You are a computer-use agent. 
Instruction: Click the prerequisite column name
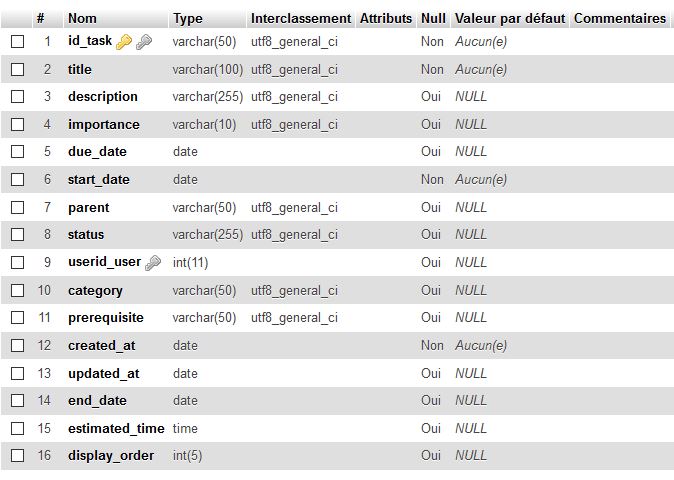(106, 318)
